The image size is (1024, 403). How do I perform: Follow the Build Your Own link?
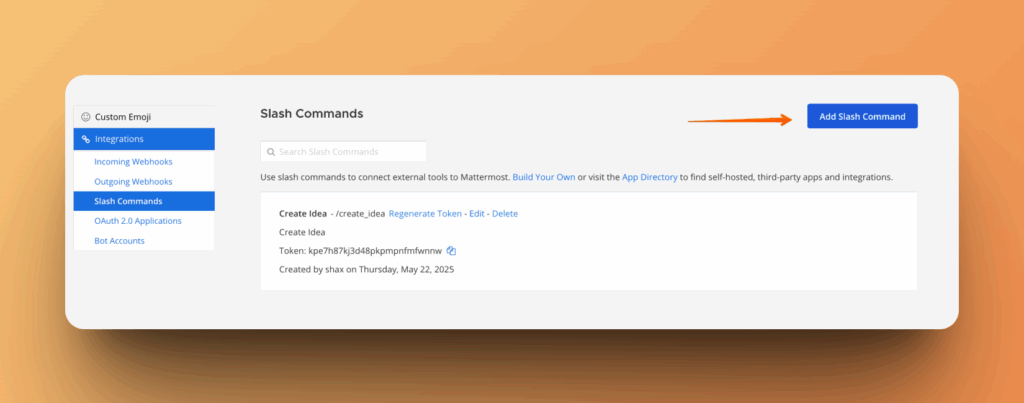click(543, 177)
